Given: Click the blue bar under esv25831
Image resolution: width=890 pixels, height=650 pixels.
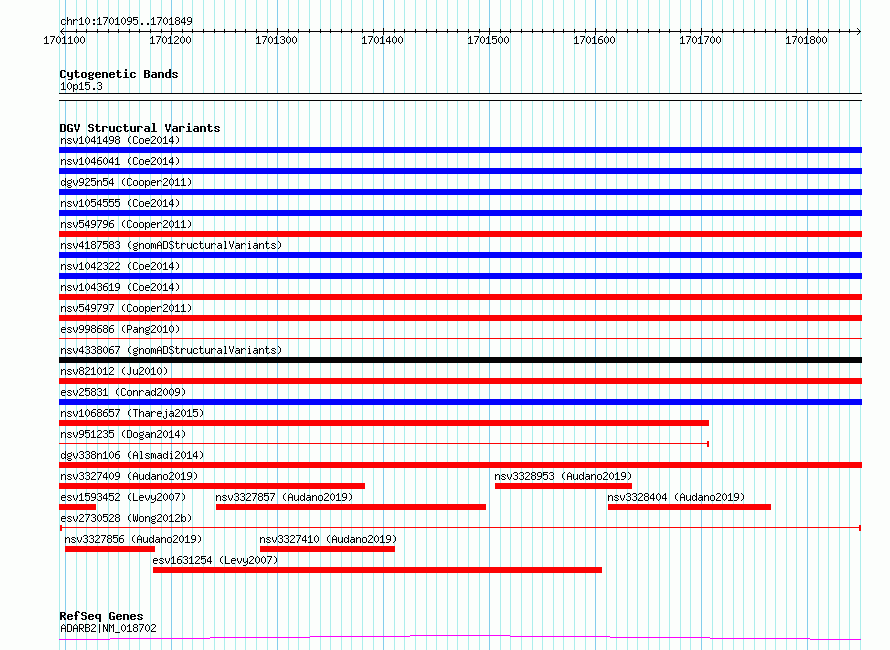Looking at the screenshot, I should pyautogui.click(x=460, y=402).
